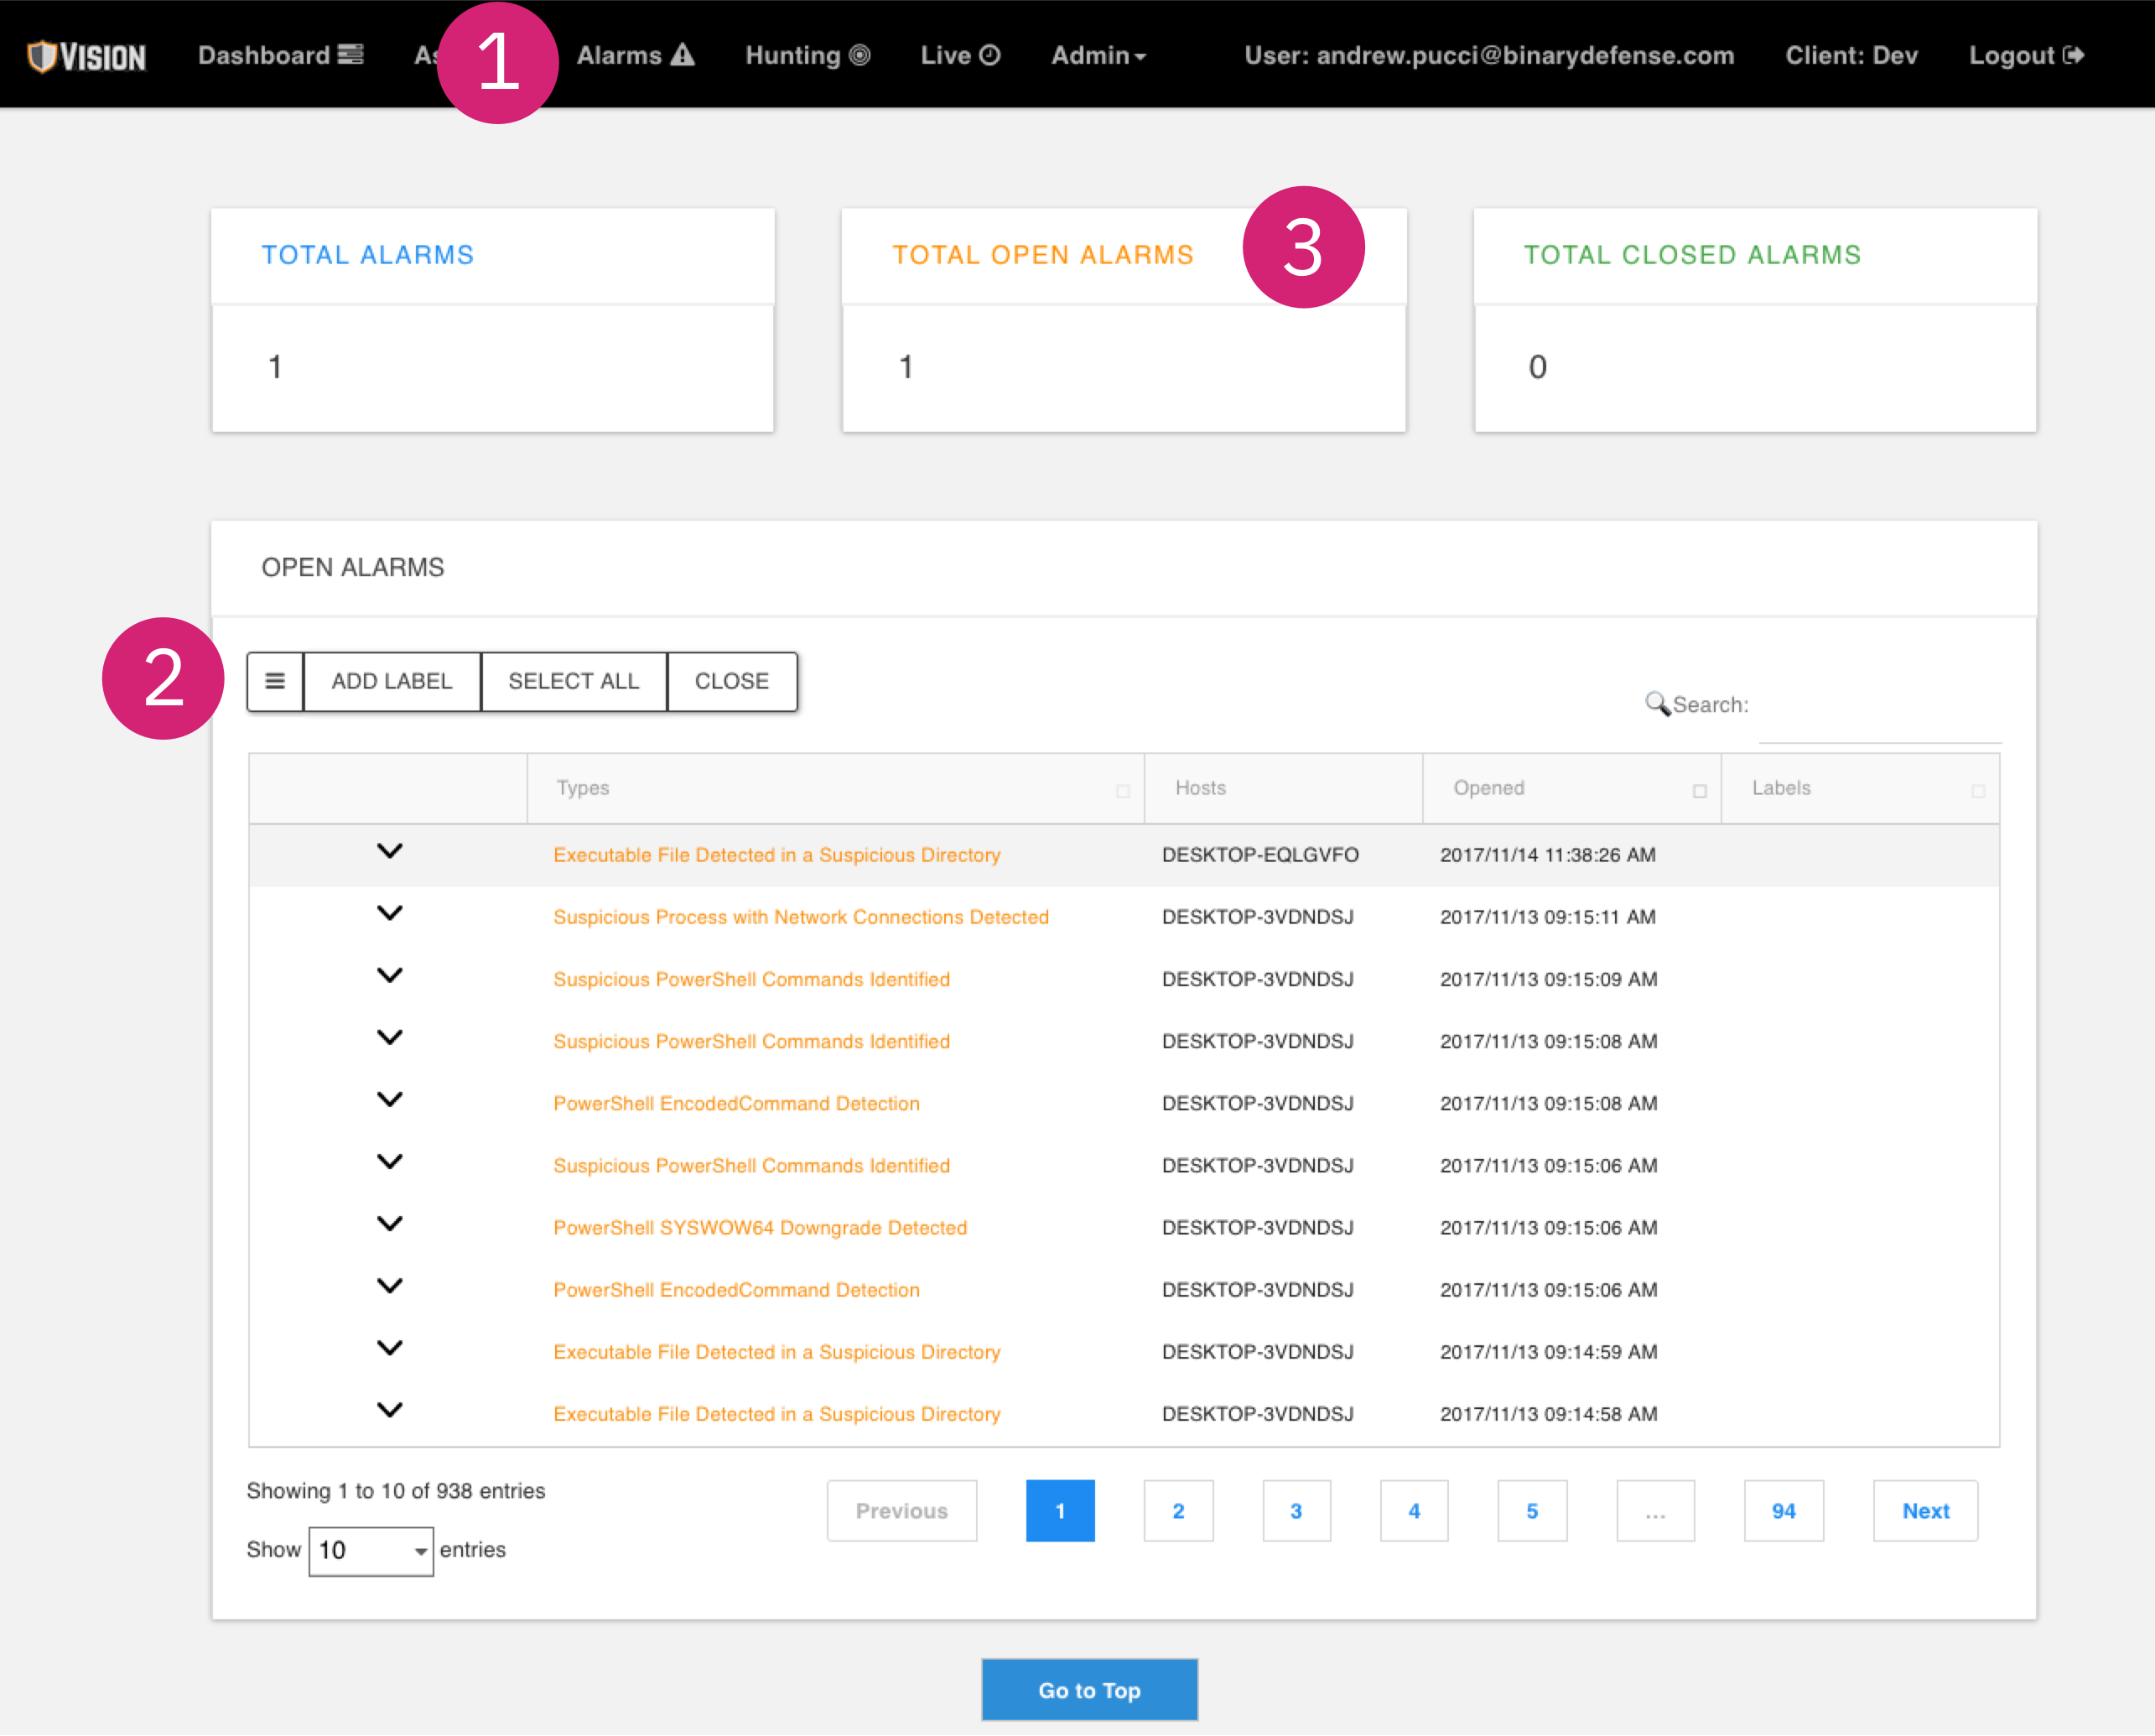Go to the Hunting page
2155x1736 pixels.
(x=807, y=55)
